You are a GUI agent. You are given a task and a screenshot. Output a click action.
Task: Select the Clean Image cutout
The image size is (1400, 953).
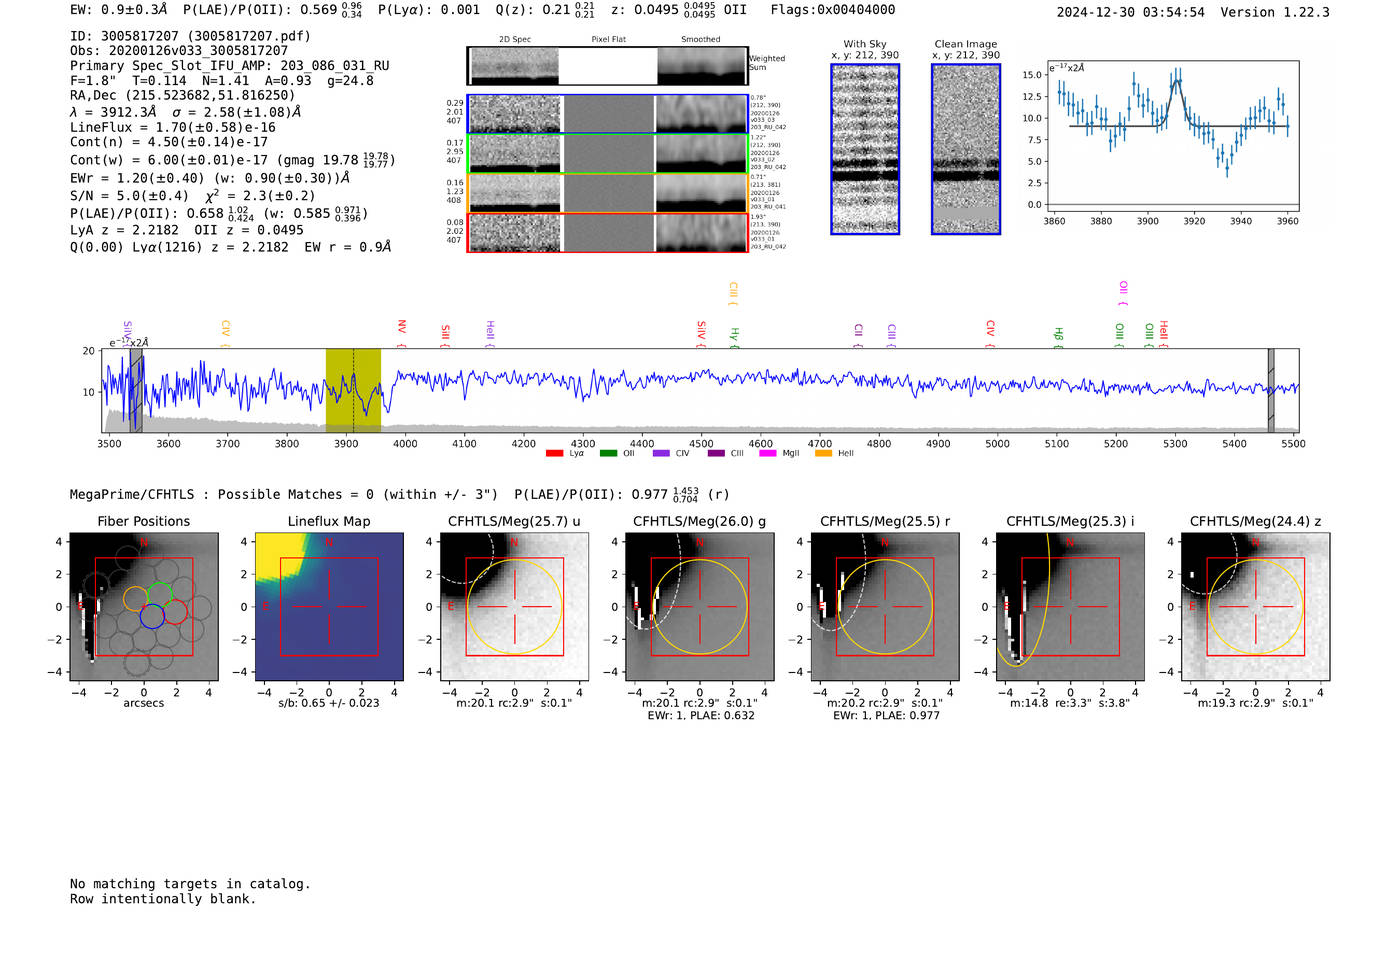pyautogui.click(x=966, y=149)
